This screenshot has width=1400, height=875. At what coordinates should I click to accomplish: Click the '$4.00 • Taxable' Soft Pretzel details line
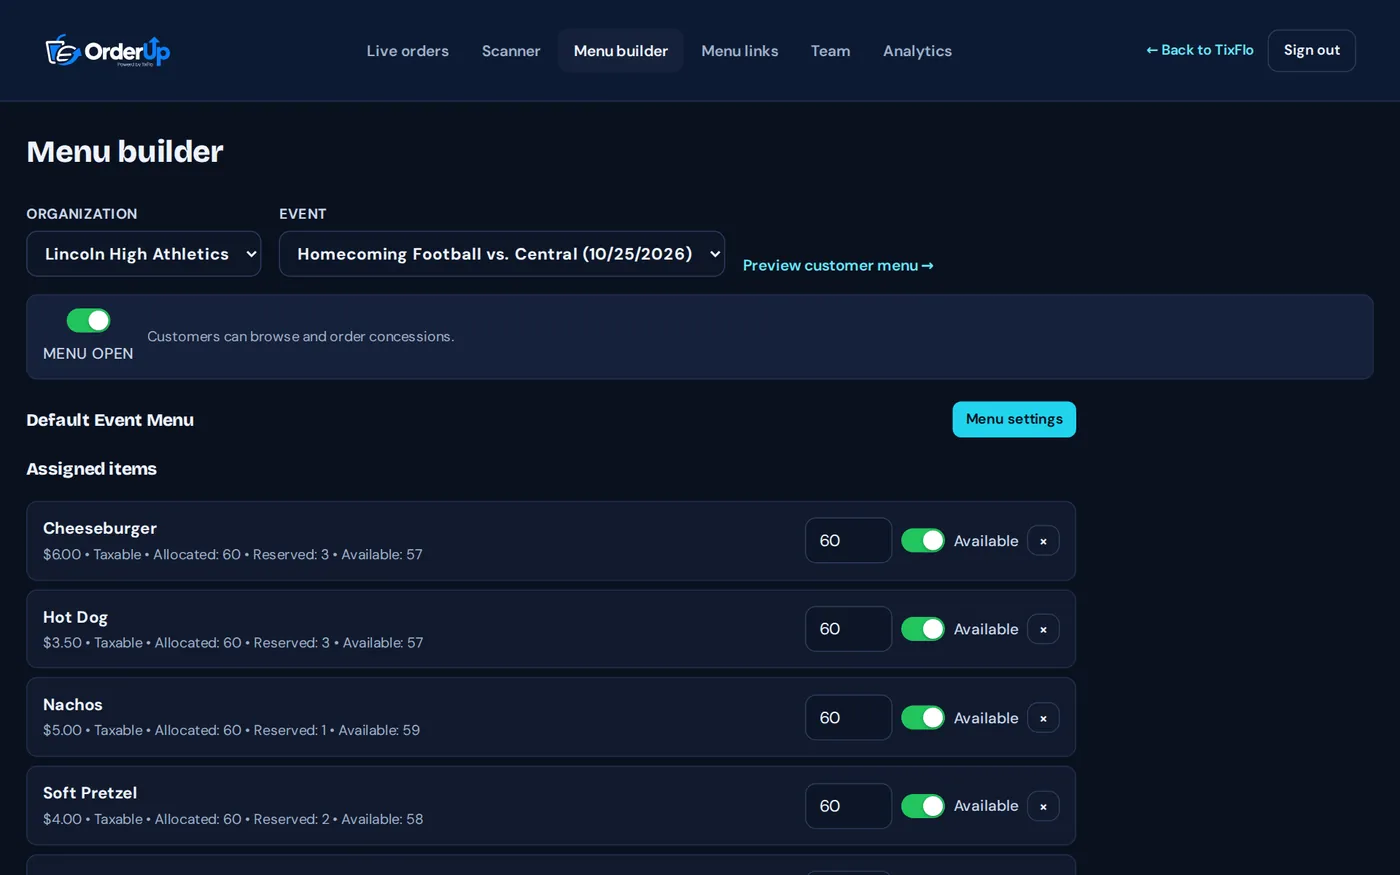point(233,819)
